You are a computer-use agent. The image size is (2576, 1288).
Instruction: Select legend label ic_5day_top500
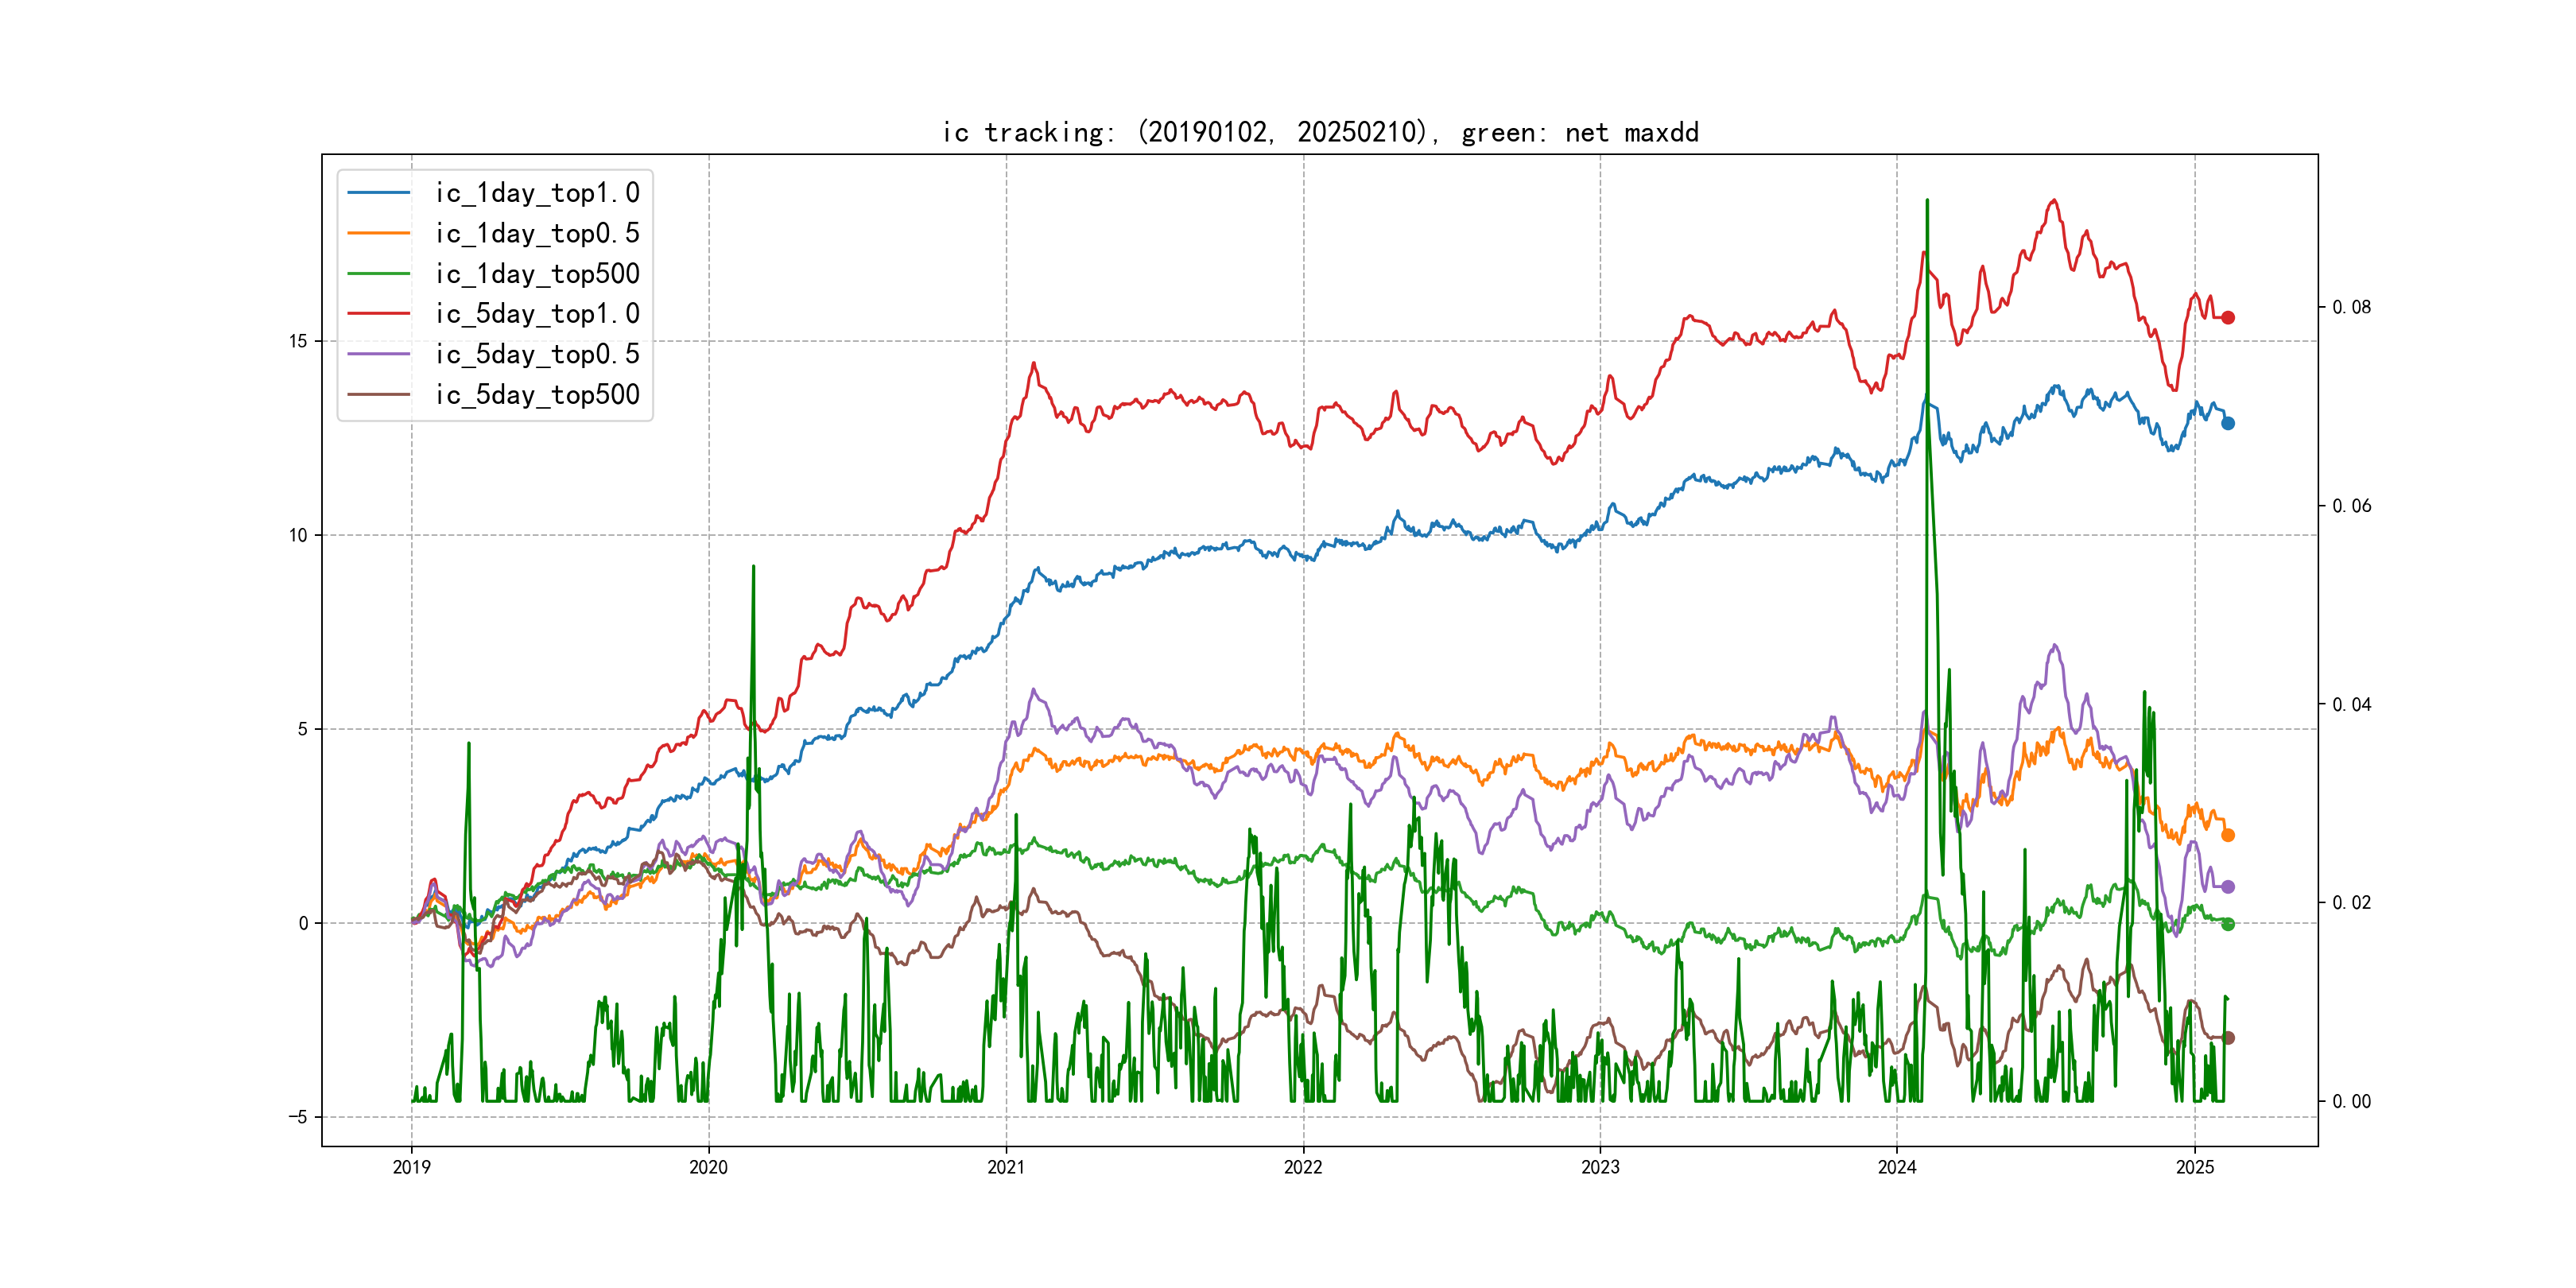click(x=537, y=395)
